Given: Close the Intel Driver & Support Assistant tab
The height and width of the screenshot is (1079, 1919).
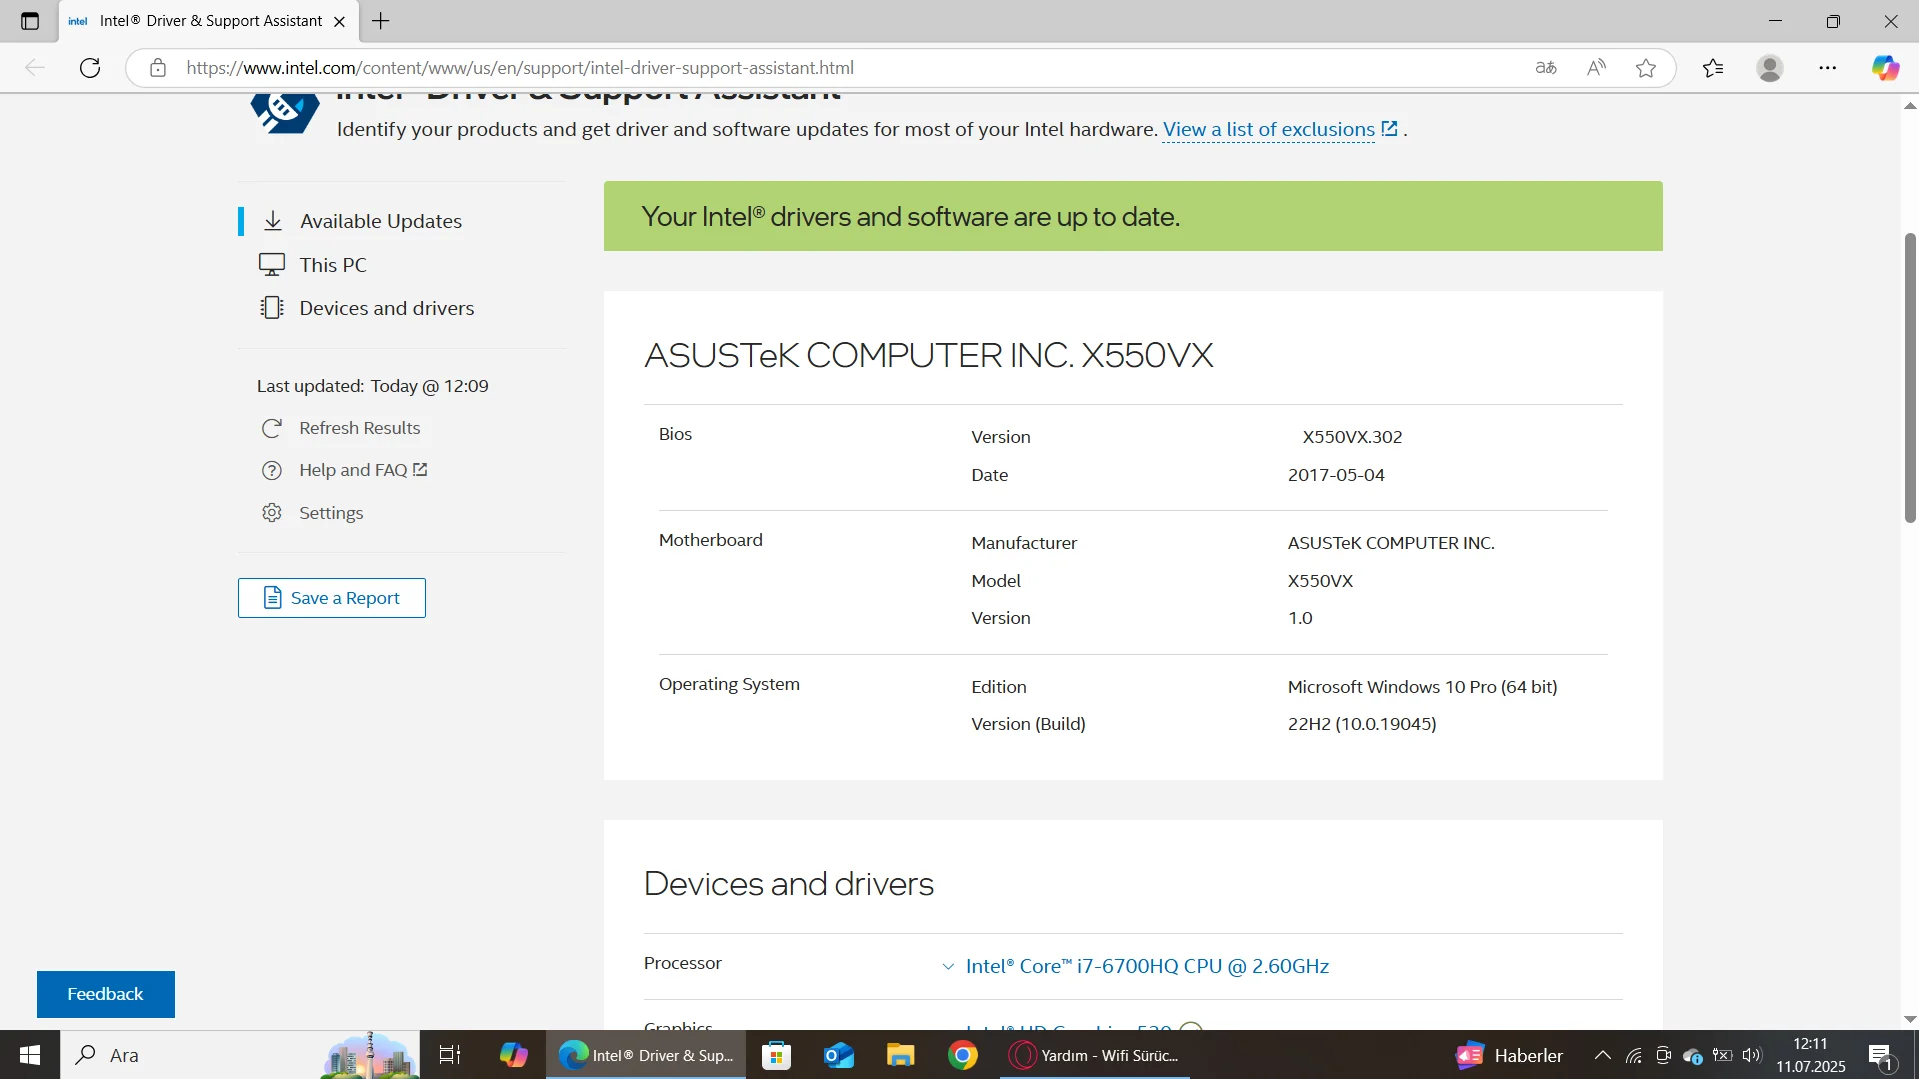Looking at the screenshot, I should pos(339,21).
